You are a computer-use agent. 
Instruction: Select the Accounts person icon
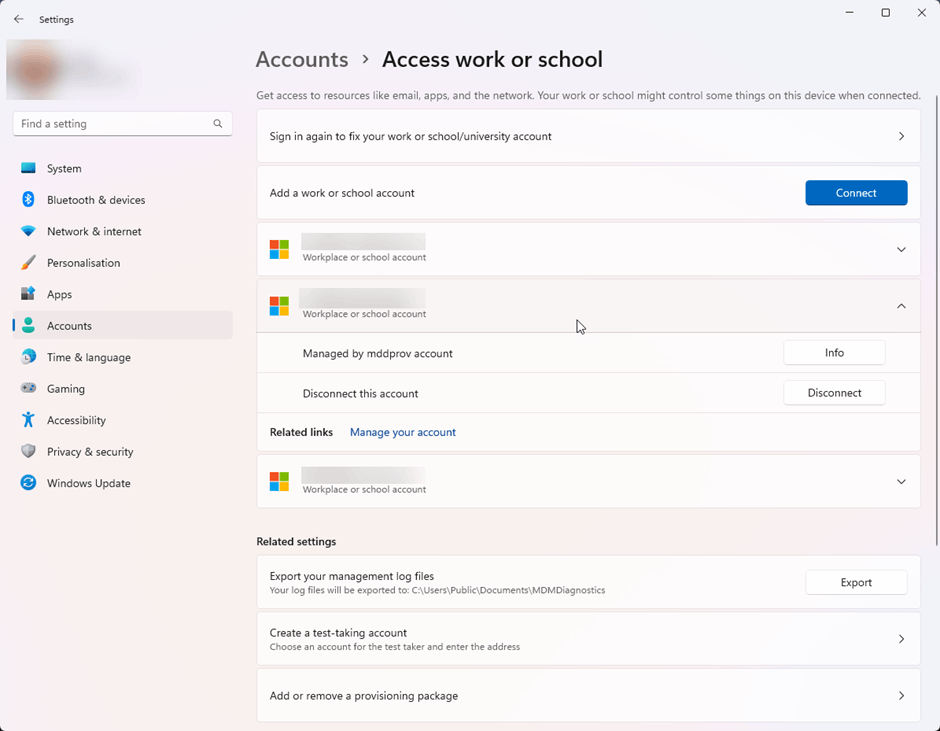click(28, 325)
